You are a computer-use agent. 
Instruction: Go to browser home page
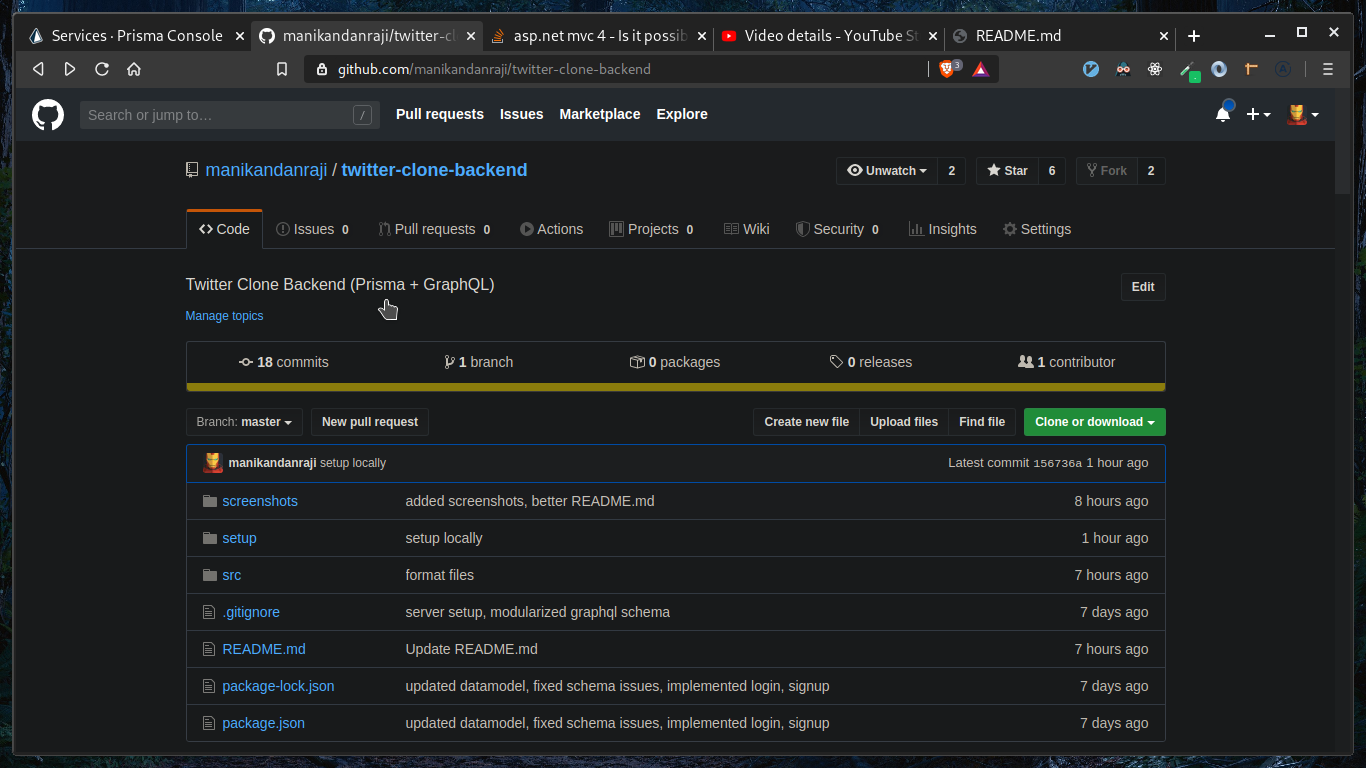(x=134, y=69)
